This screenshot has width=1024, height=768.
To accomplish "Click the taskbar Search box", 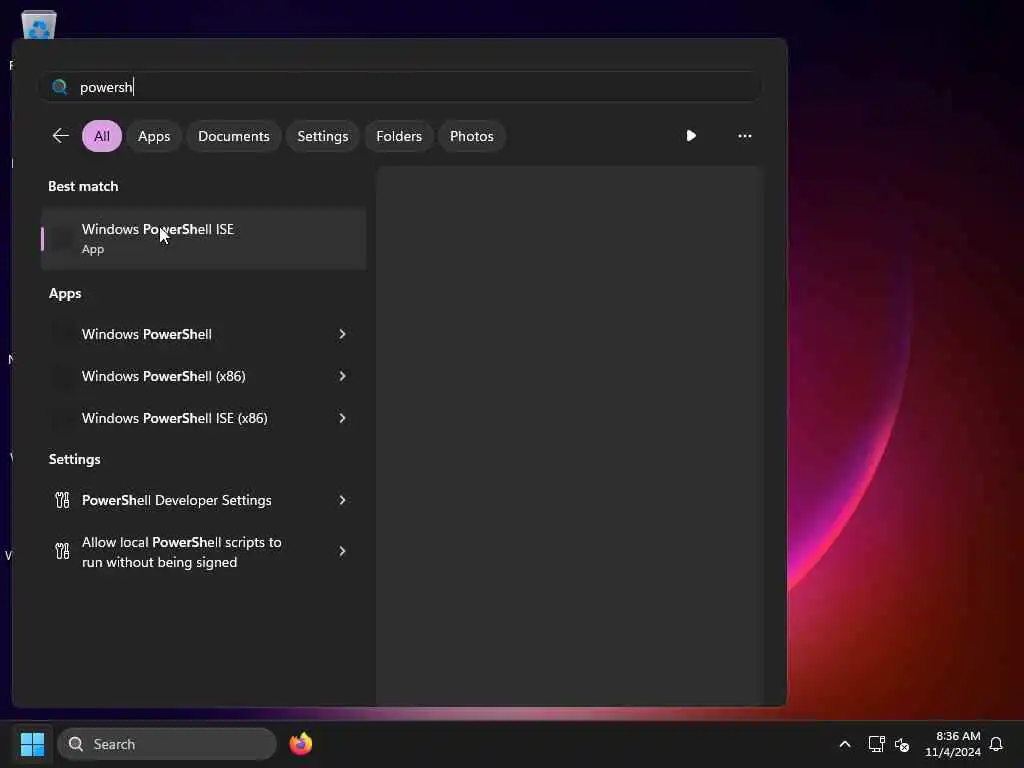I will tap(167, 744).
